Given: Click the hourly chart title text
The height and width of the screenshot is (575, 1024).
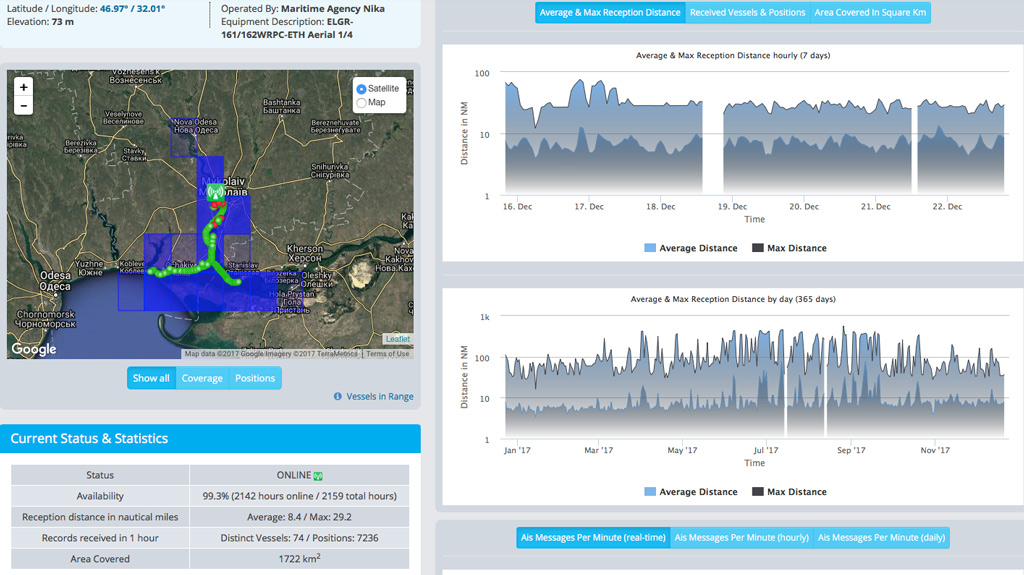Looking at the screenshot, I should coord(733,56).
